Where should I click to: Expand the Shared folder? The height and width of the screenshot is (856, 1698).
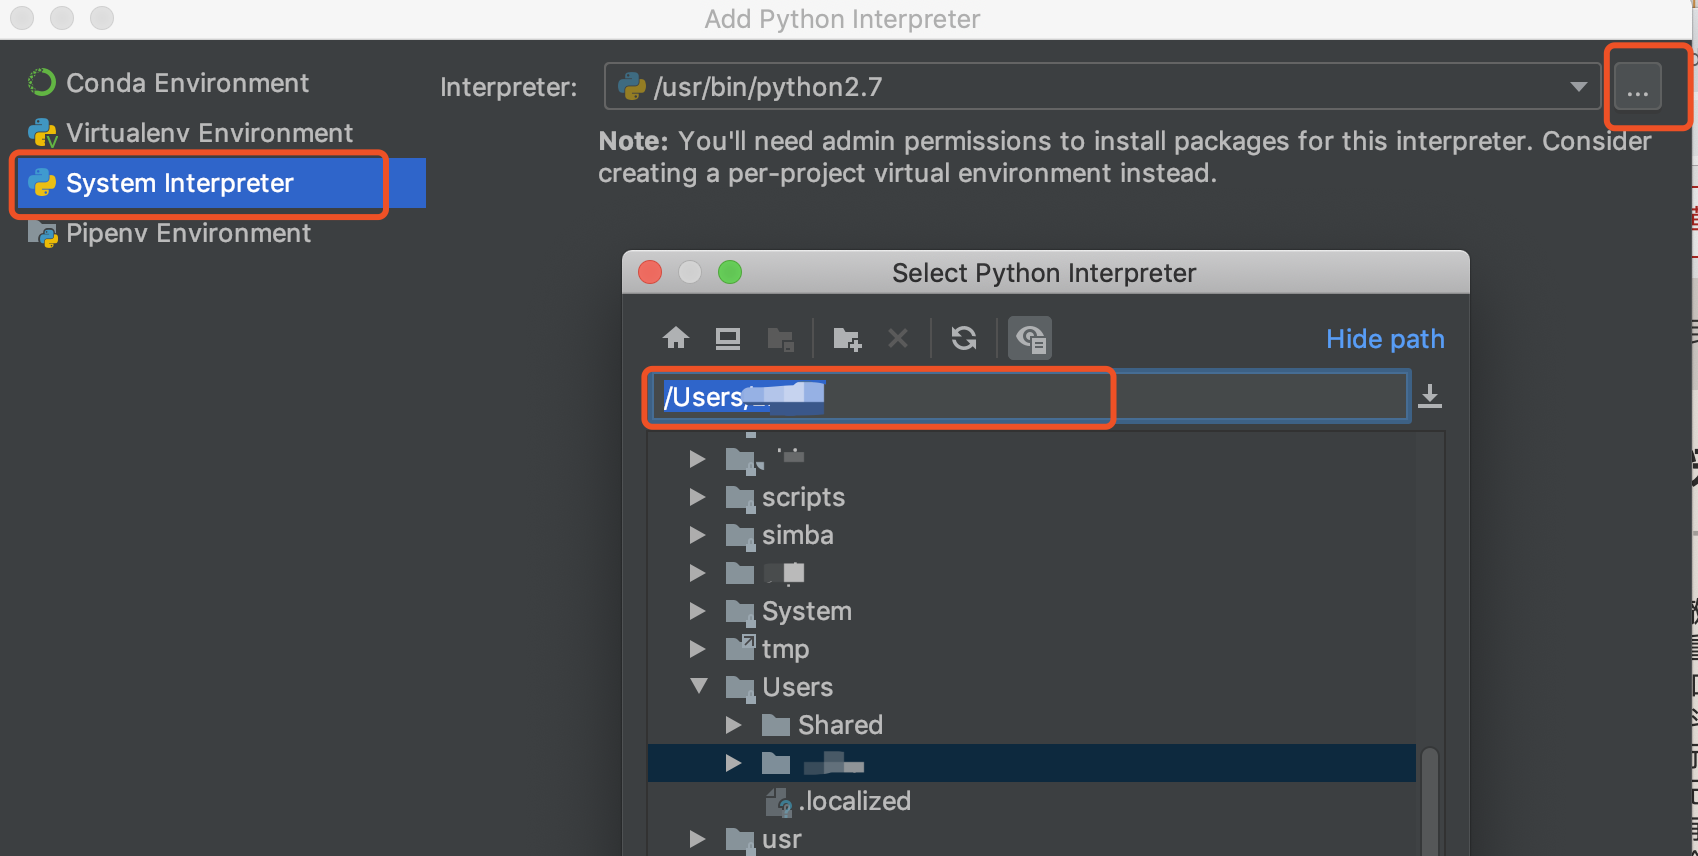coord(734,724)
